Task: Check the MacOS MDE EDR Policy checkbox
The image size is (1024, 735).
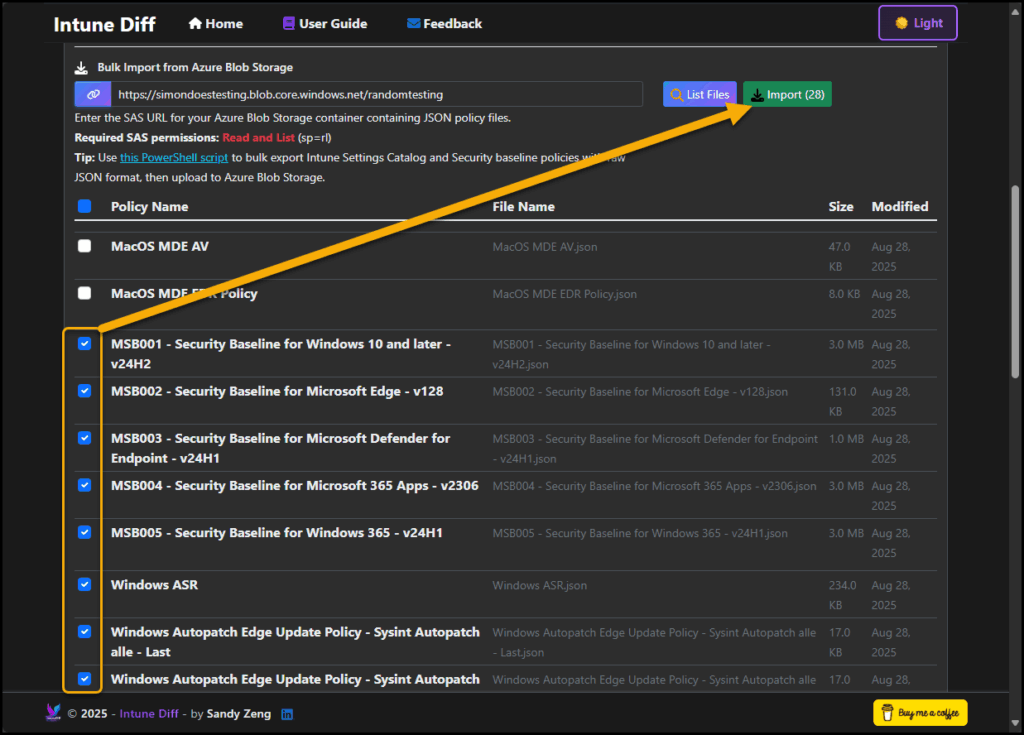Action: coord(84,293)
